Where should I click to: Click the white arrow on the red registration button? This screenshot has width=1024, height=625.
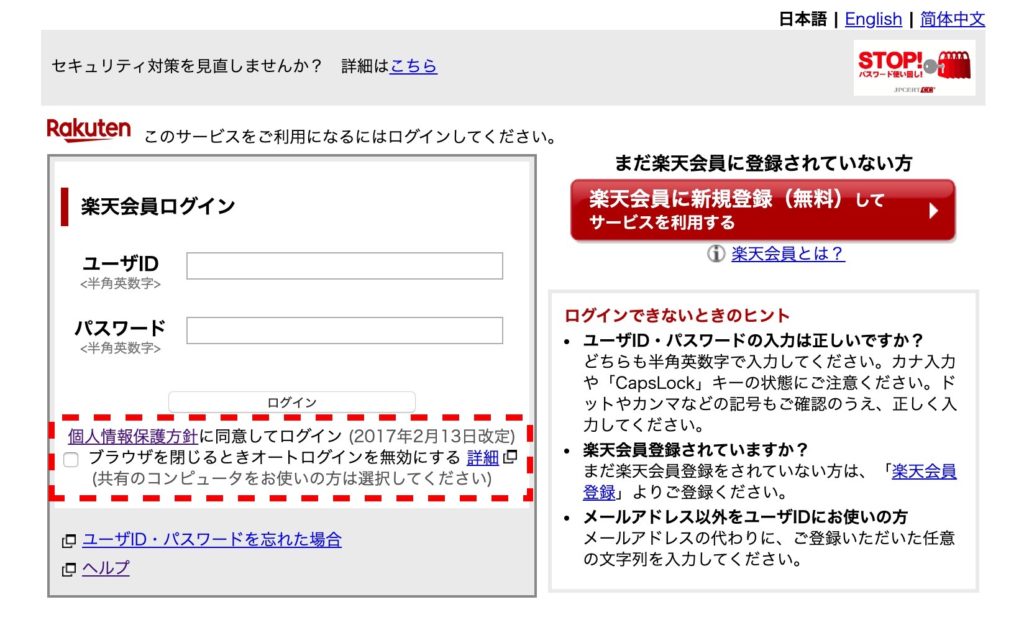[932, 211]
